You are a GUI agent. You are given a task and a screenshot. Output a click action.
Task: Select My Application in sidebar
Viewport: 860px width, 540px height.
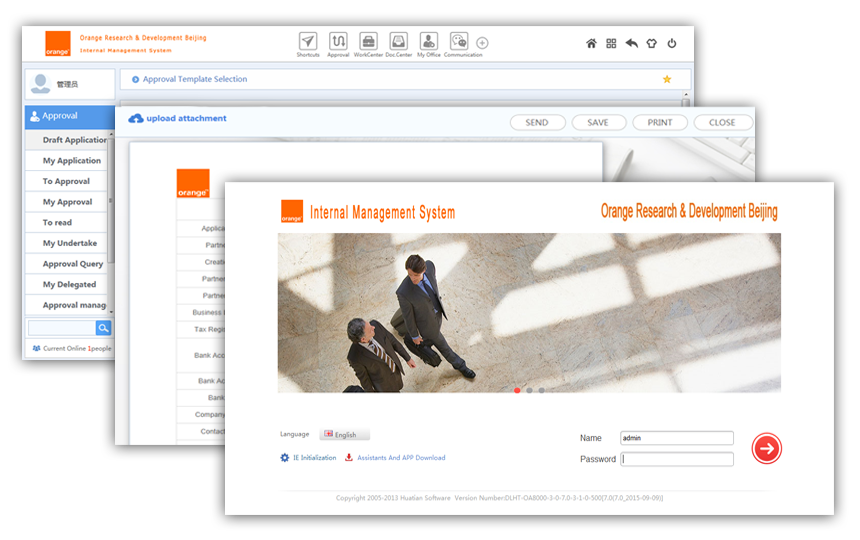point(72,161)
